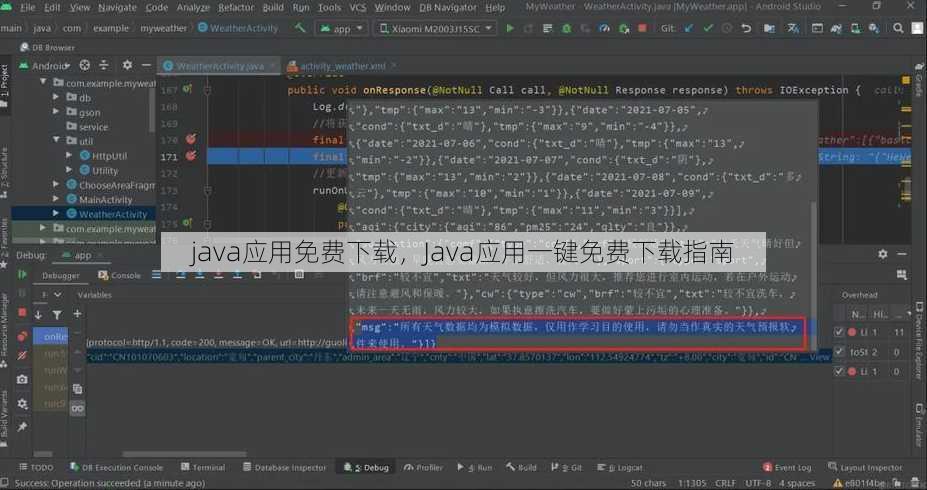Open the Terminal tool window

click(x=203, y=467)
